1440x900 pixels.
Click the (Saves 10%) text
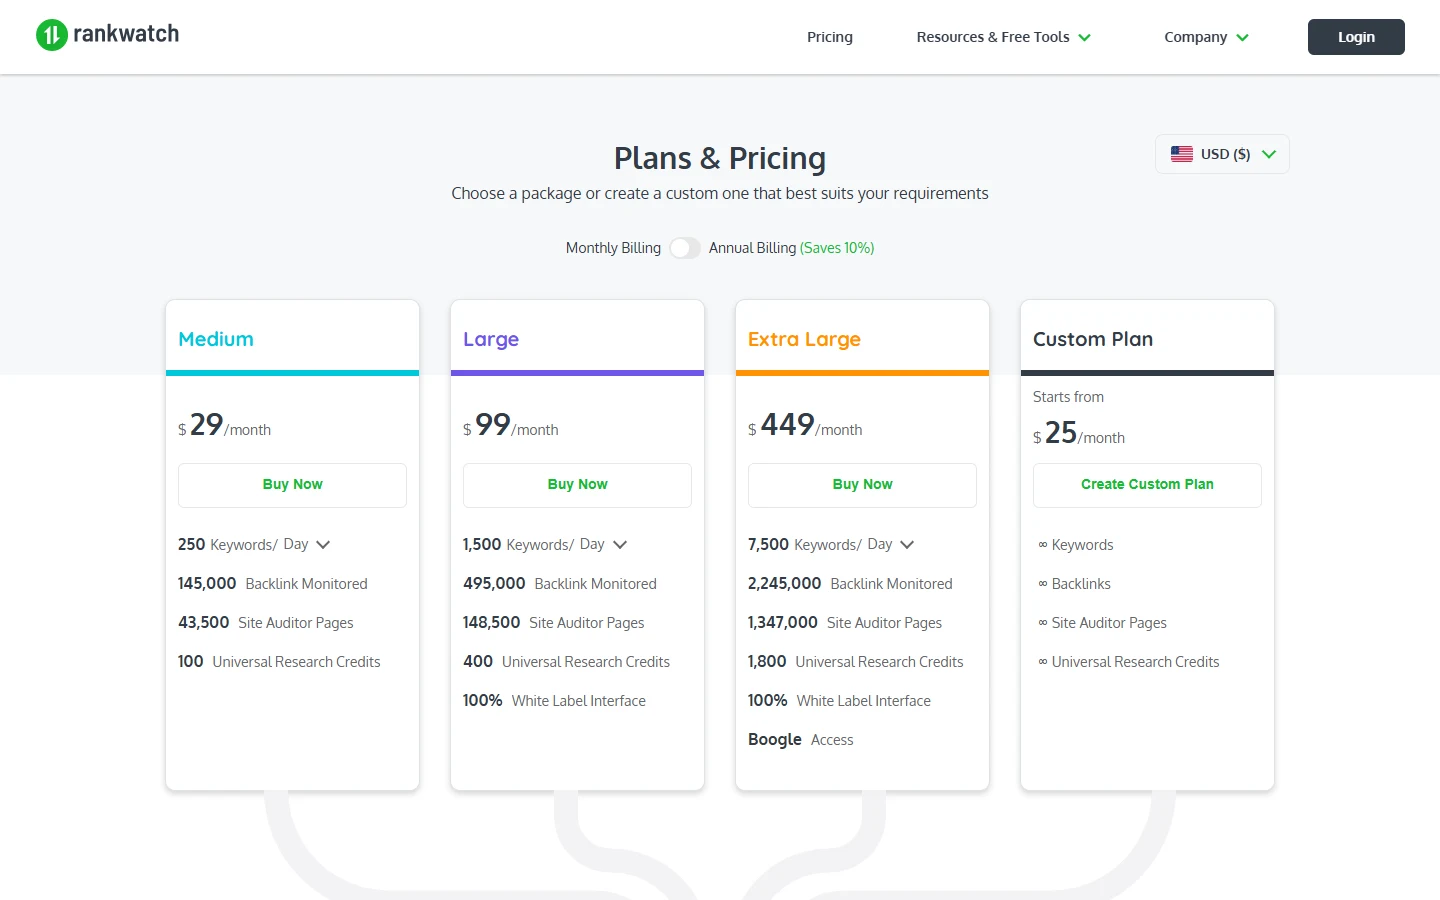point(837,248)
